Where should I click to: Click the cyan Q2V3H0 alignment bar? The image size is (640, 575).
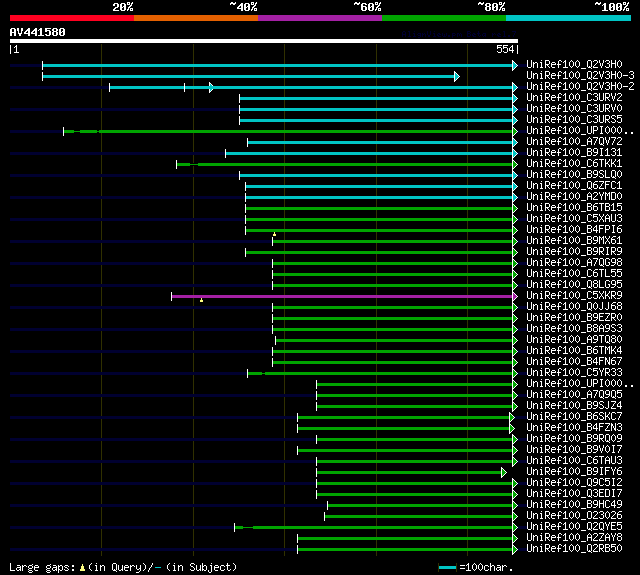278,65
